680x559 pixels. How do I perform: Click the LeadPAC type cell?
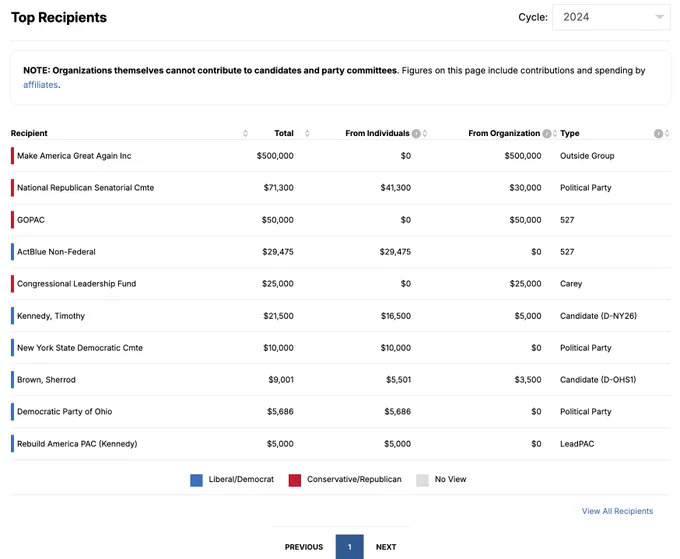pos(577,444)
